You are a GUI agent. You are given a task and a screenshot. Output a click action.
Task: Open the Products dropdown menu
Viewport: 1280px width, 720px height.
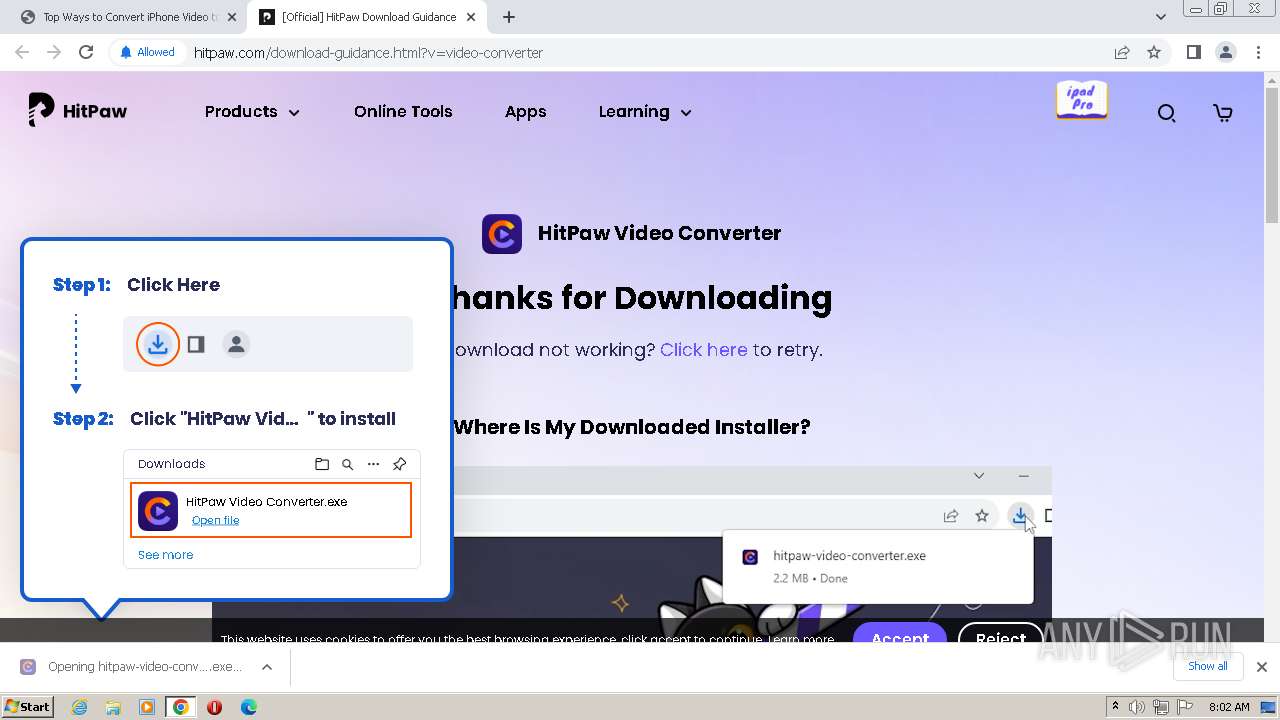pyautogui.click(x=252, y=112)
